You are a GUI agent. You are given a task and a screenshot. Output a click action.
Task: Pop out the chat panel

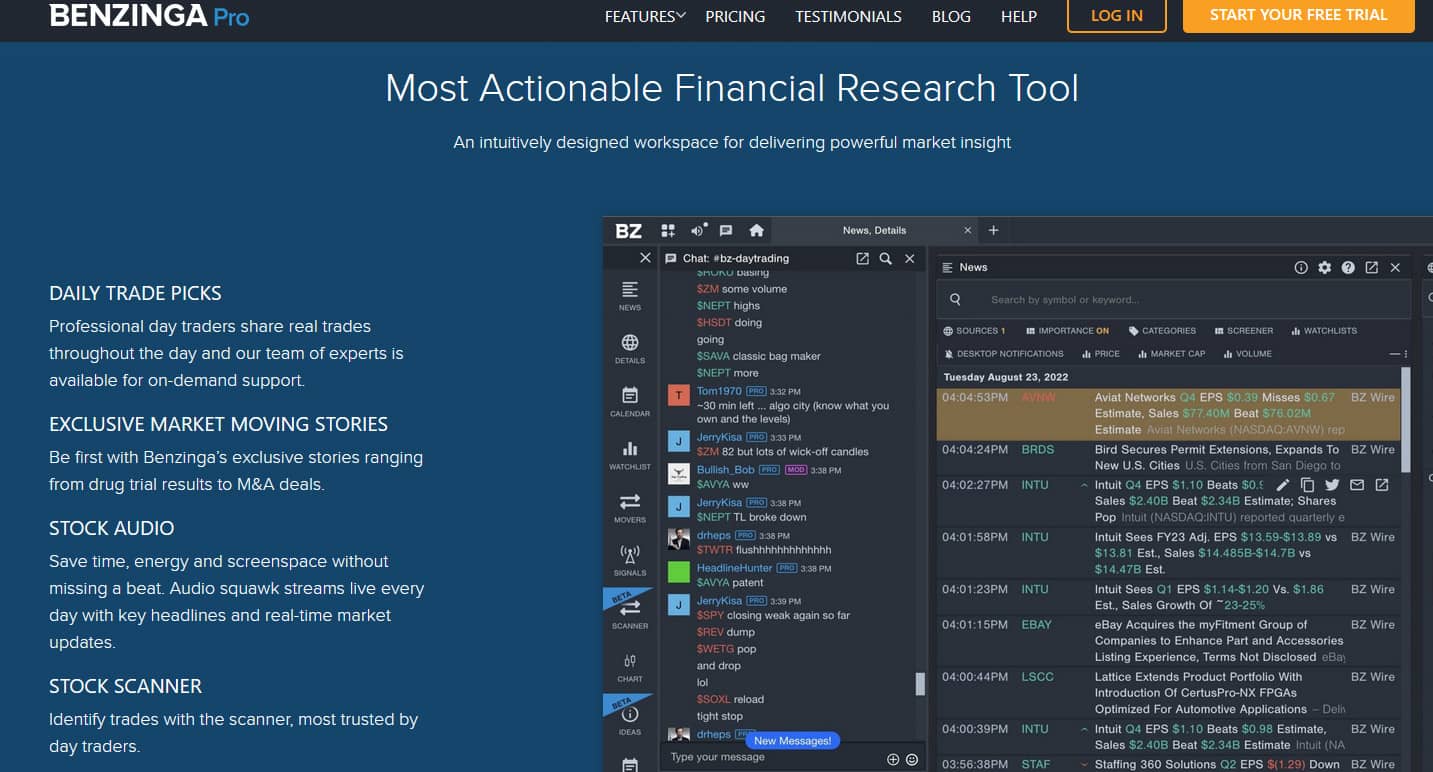862,258
